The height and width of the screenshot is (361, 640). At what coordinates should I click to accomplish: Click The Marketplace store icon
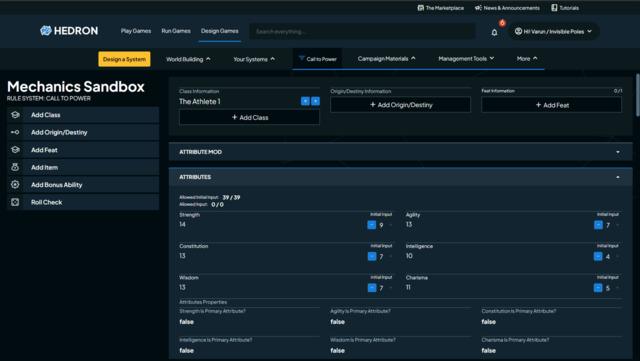click(x=420, y=8)
